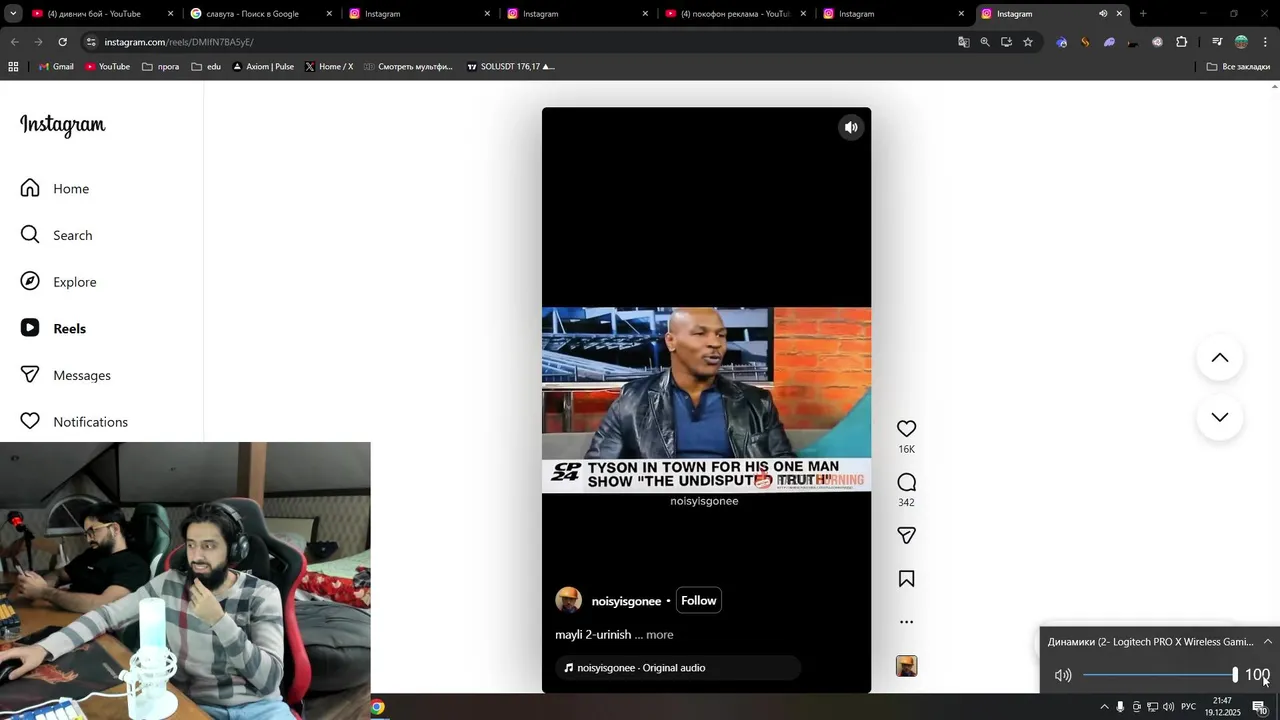Save the reel with bookmark icon
Image resolution: width=1280 pixels, height=720 pixels.
(906, 578)
